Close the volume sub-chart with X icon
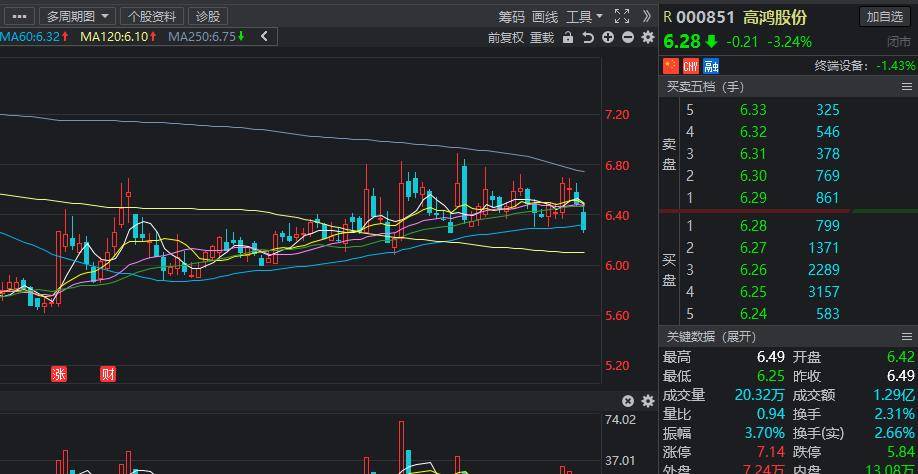 click(x=628, y=401)
